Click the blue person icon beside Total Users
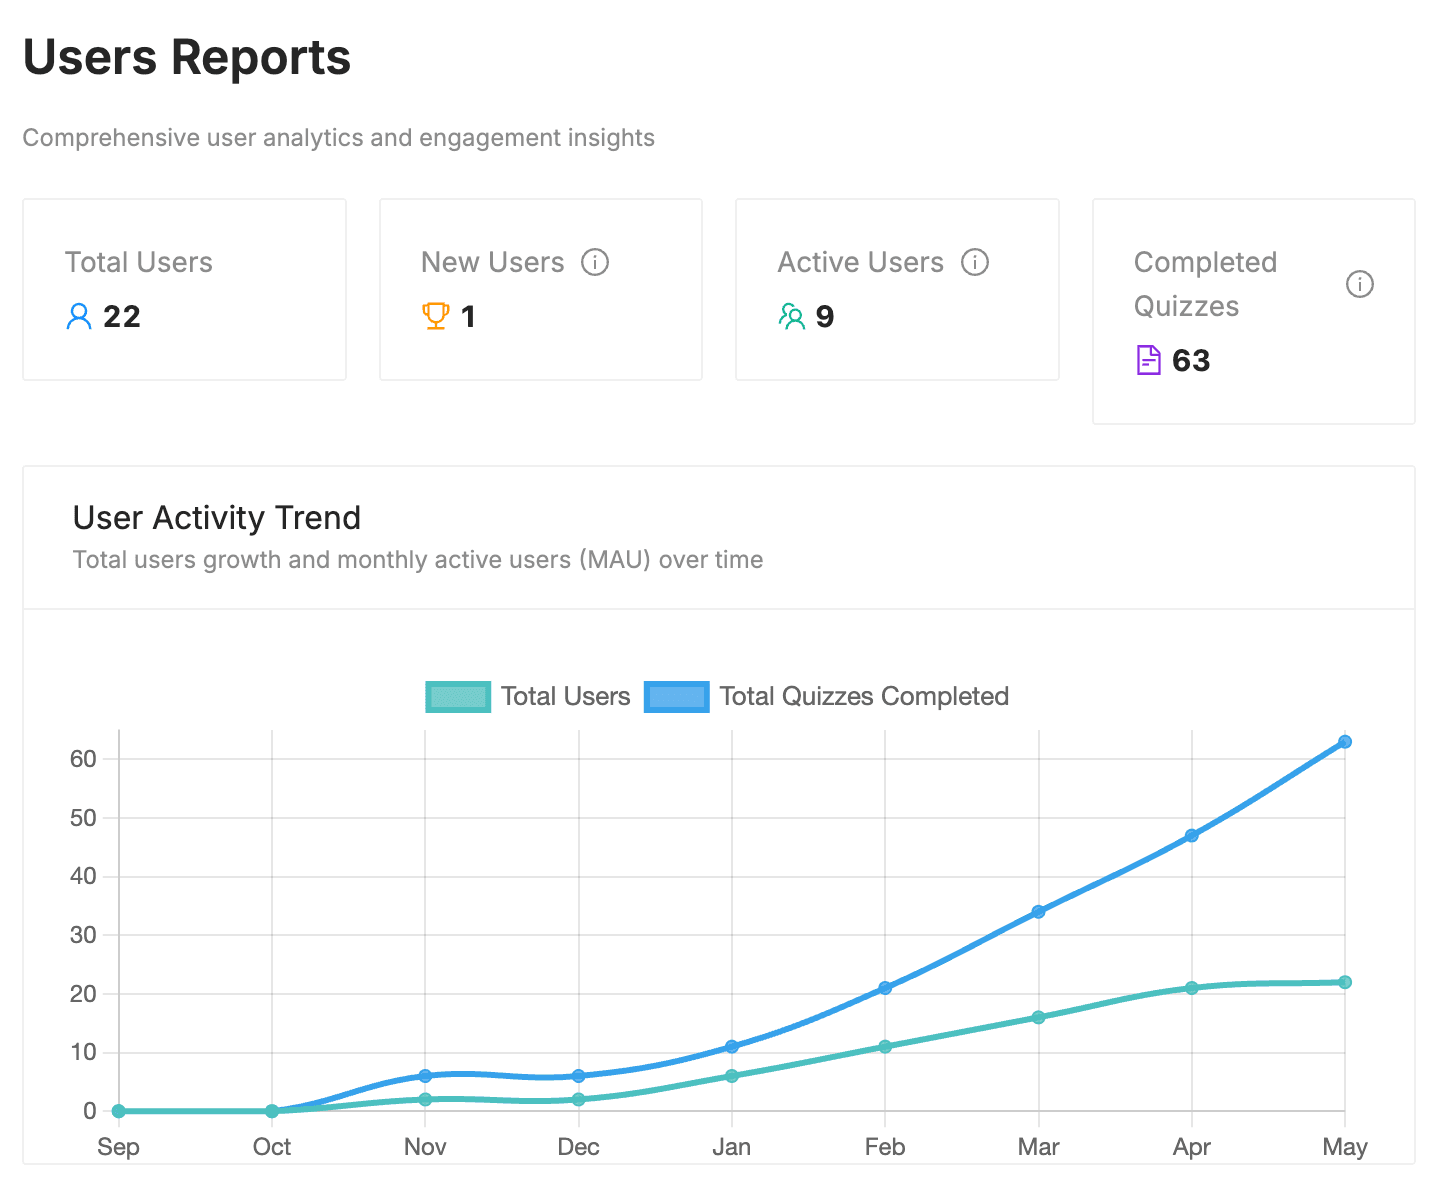 pos(78,316)
